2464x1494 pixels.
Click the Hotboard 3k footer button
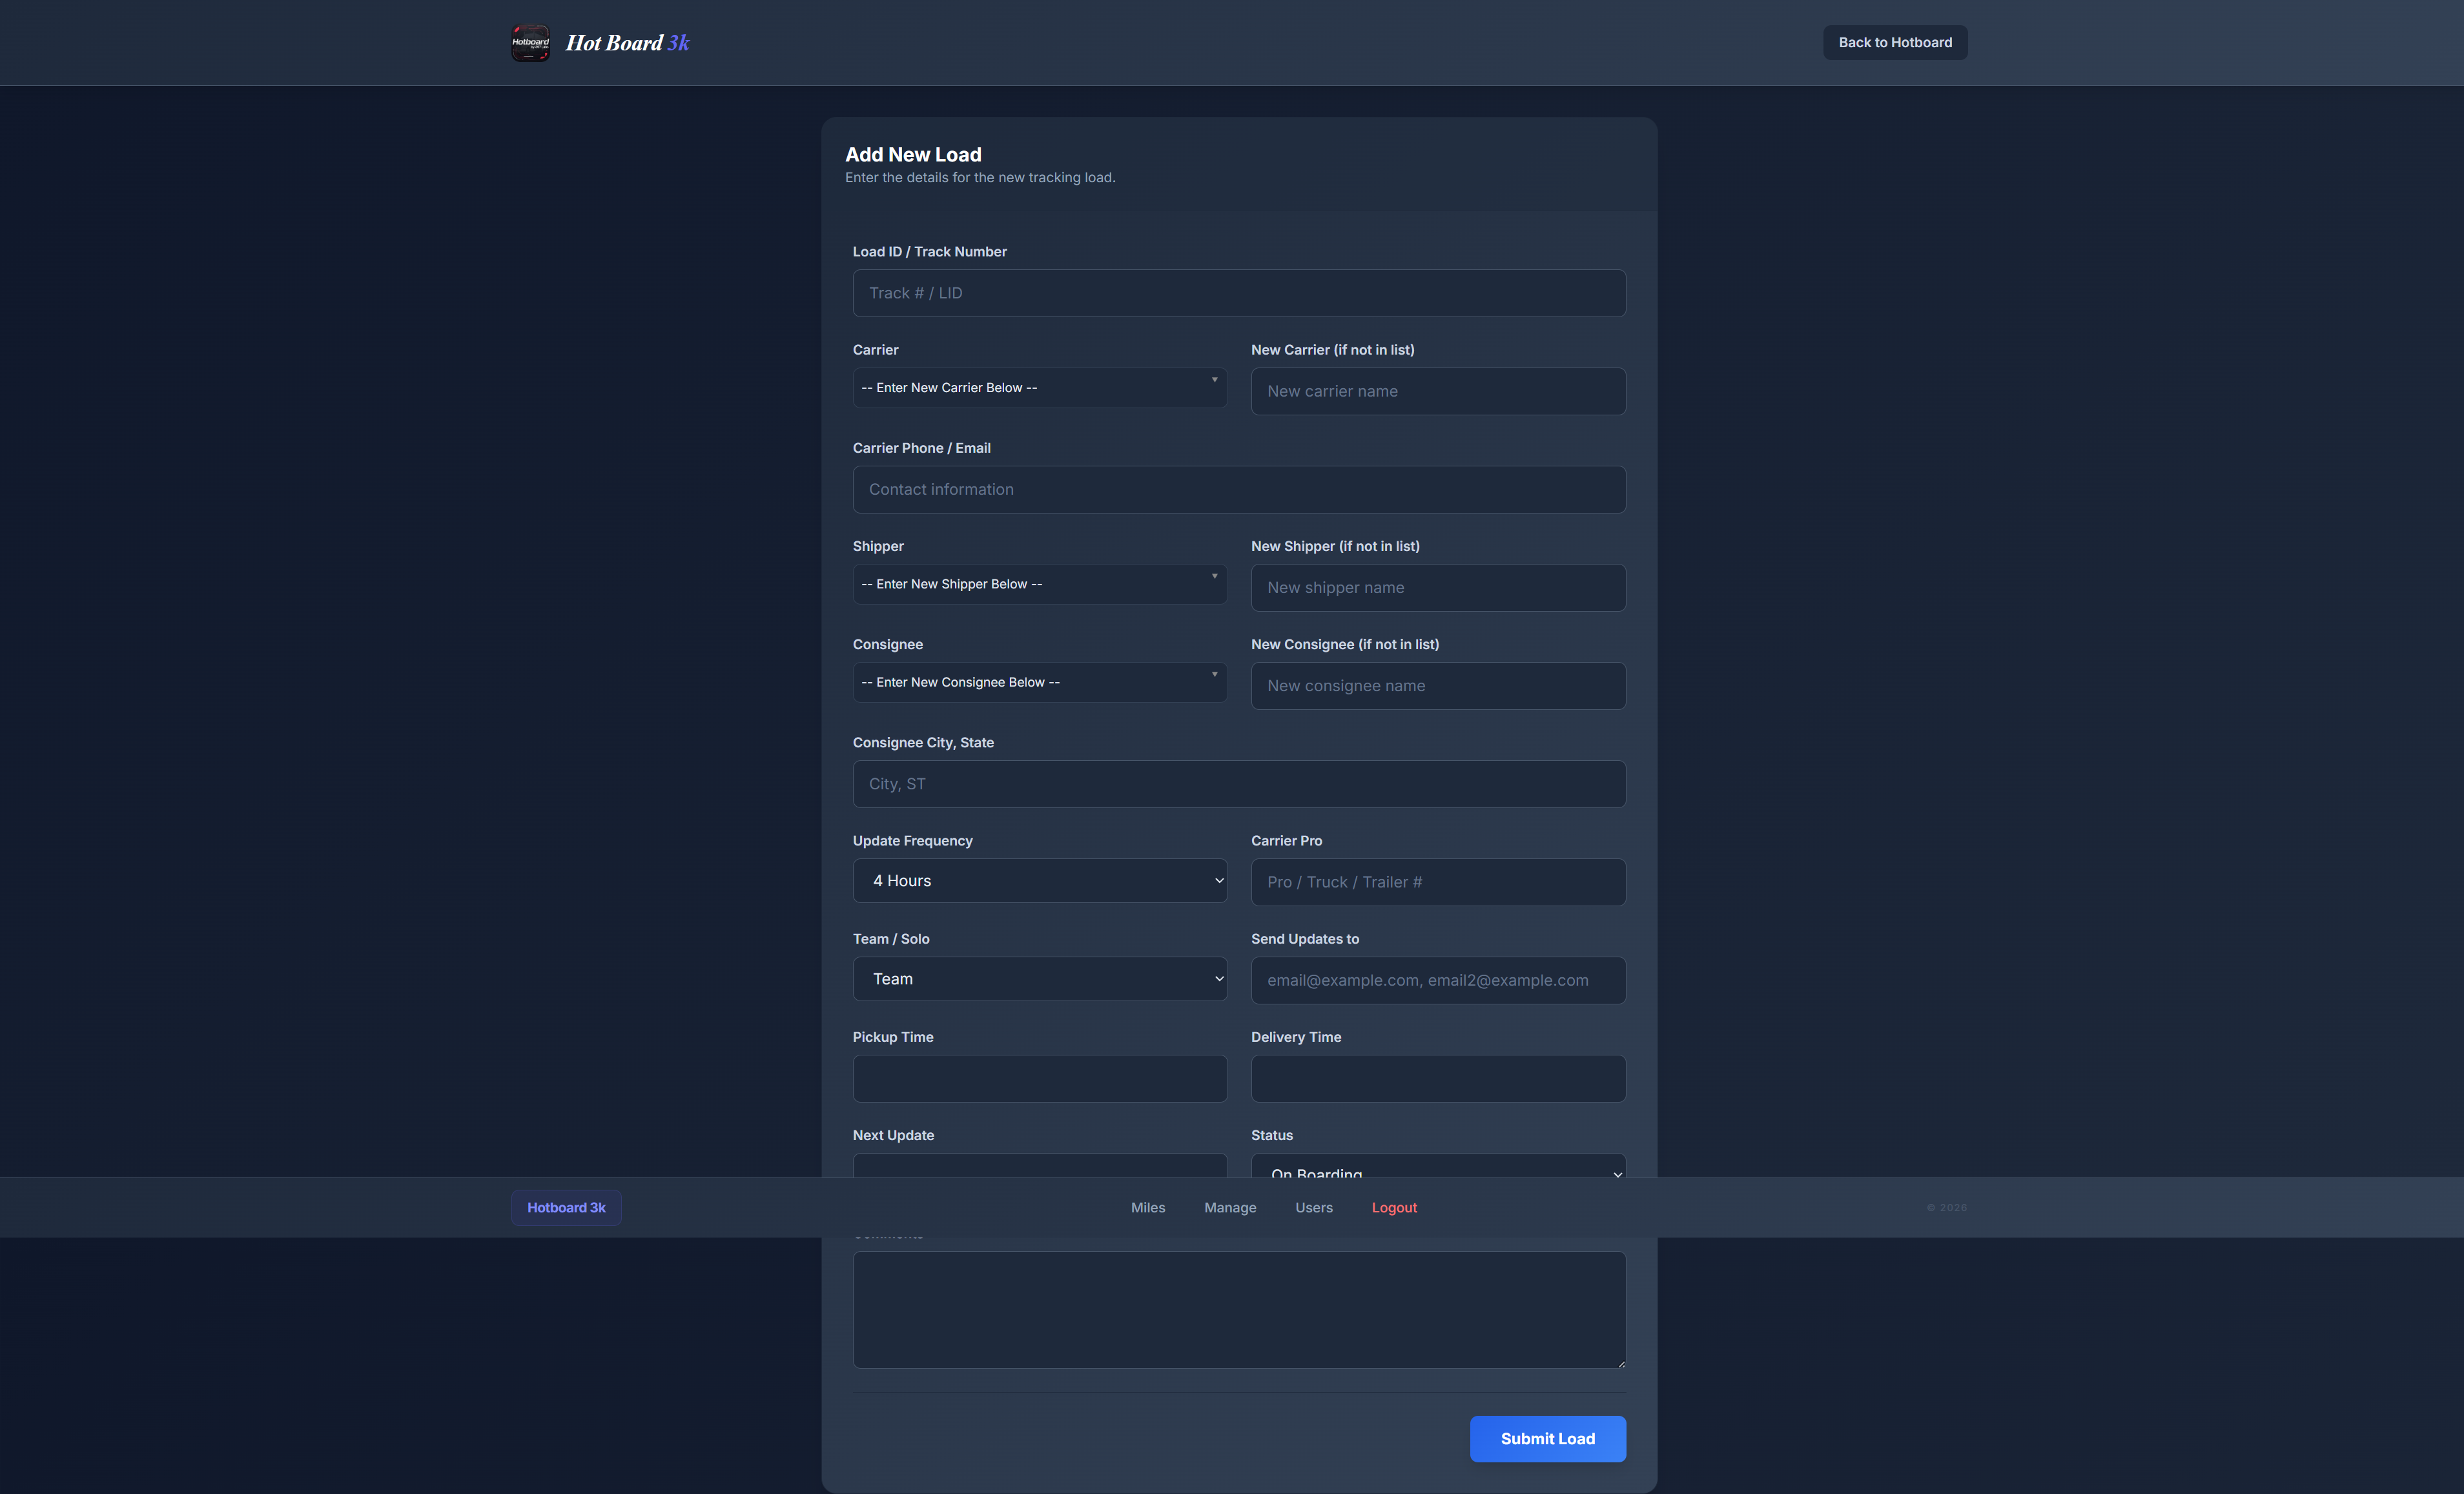pyautogui.click(x=565, y=1207)
